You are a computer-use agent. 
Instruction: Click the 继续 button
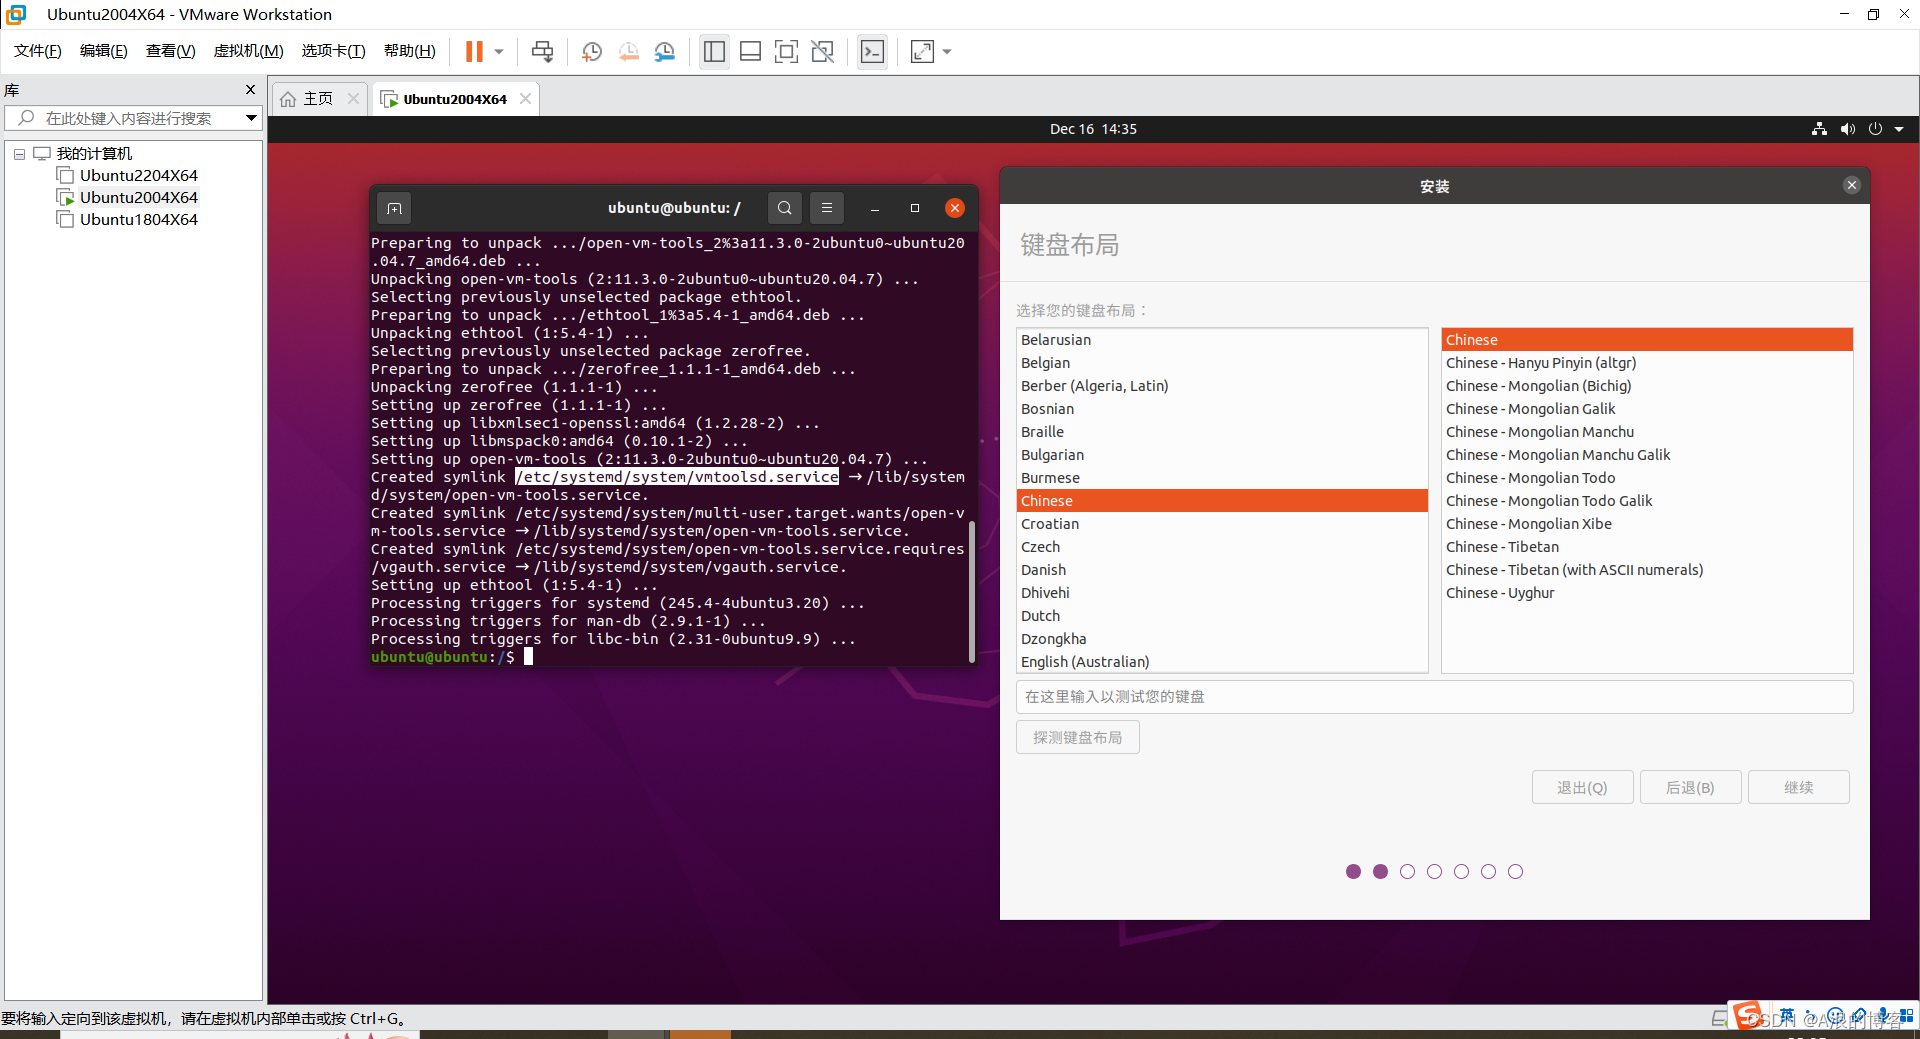coord(1798,787)
